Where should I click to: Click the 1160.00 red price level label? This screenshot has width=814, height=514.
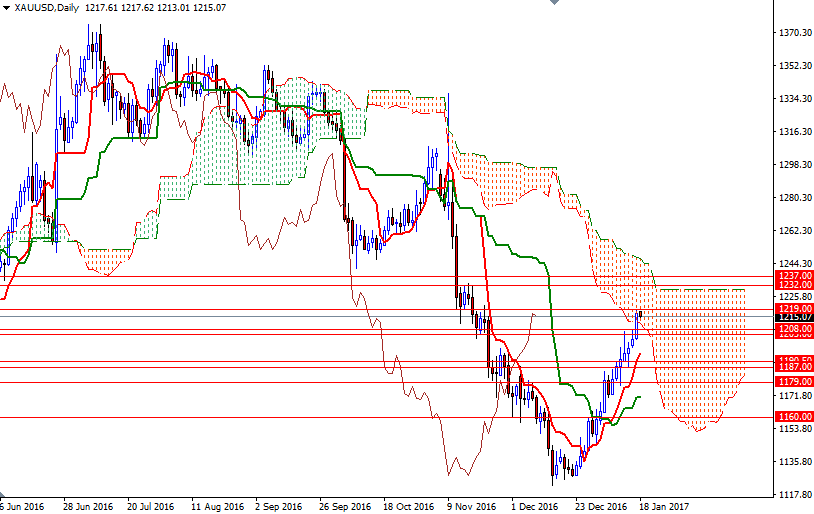[x=793, y=416]
